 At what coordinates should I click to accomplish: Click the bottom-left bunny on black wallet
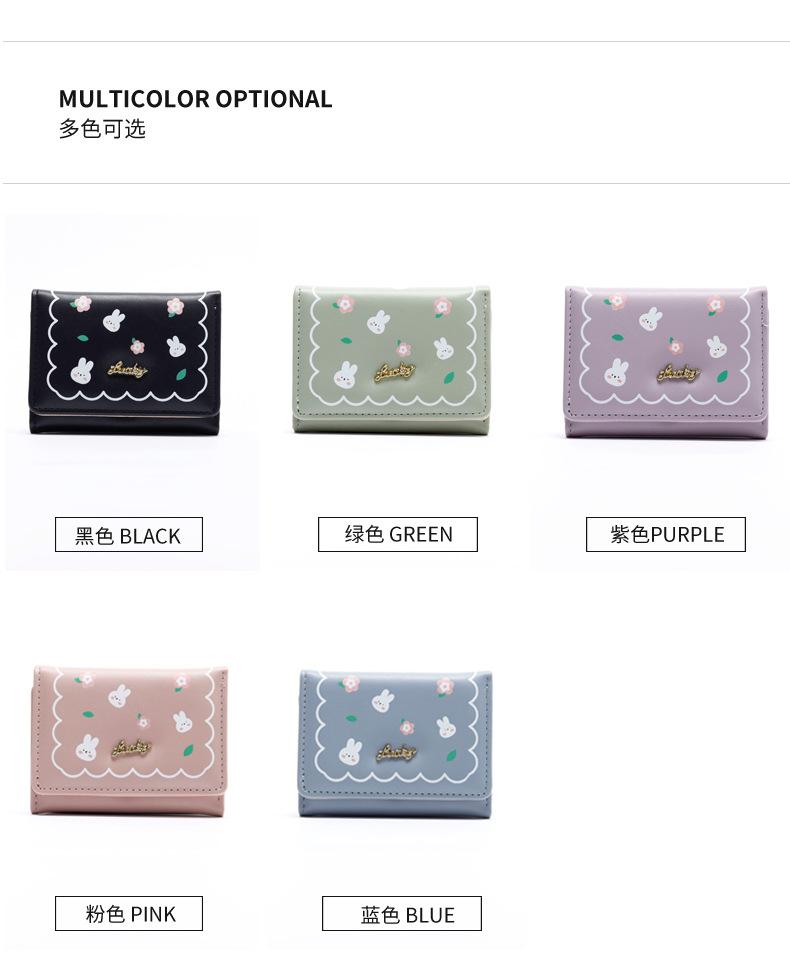click(x=82, y=371)
